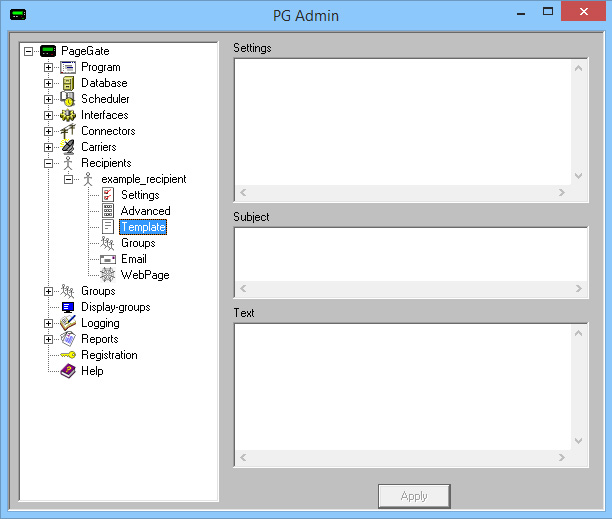Open the recipient Settings tree label

click(x=140, y=195)
